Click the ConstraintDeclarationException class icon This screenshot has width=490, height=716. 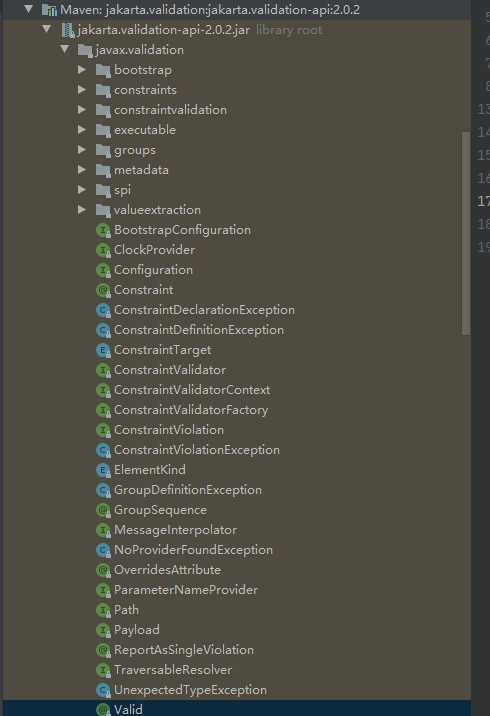103,311
